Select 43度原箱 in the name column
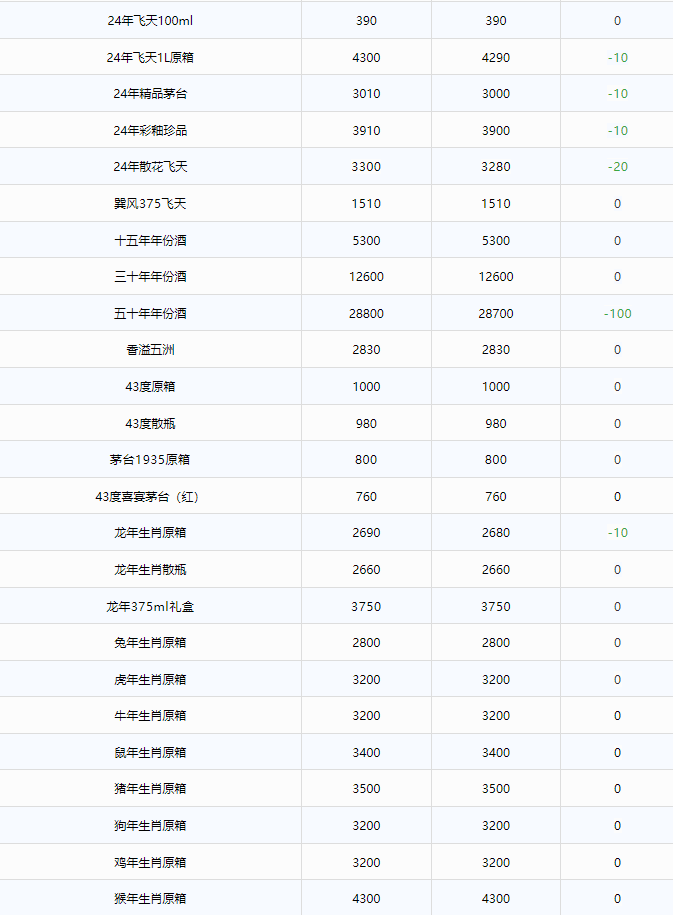The image size is (673, 915). [x=150, y=386]
